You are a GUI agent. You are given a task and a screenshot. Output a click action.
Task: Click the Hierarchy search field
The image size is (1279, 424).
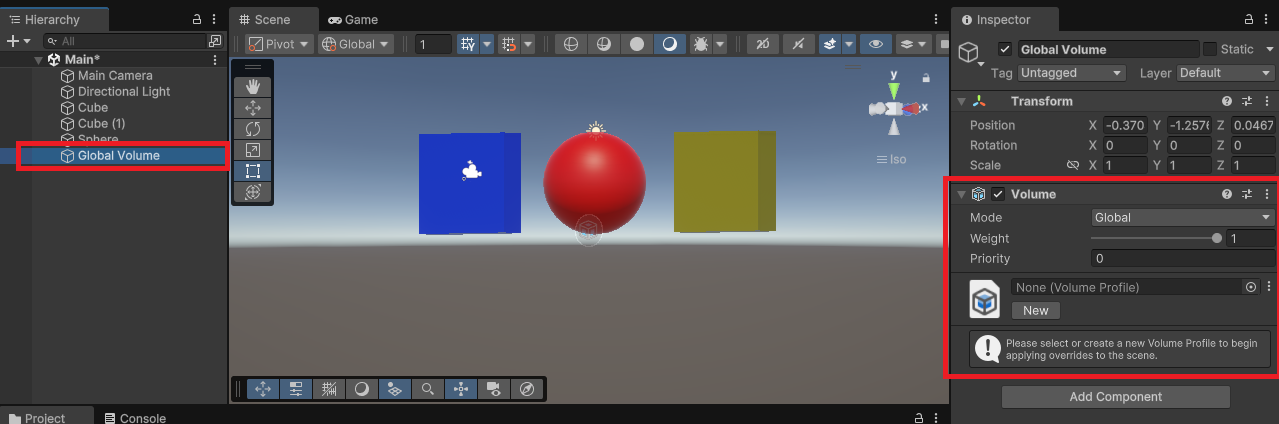[124, 41]
